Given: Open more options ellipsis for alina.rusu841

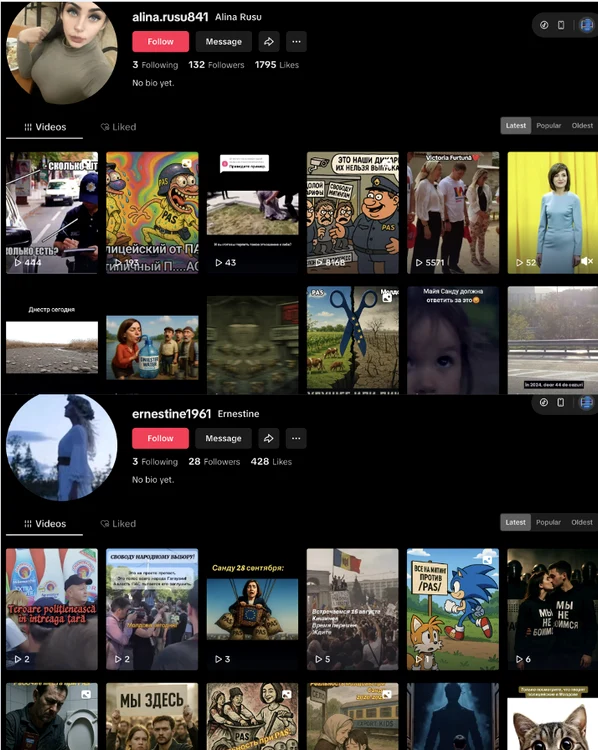Looking at the screenshot, I should 296,42.
